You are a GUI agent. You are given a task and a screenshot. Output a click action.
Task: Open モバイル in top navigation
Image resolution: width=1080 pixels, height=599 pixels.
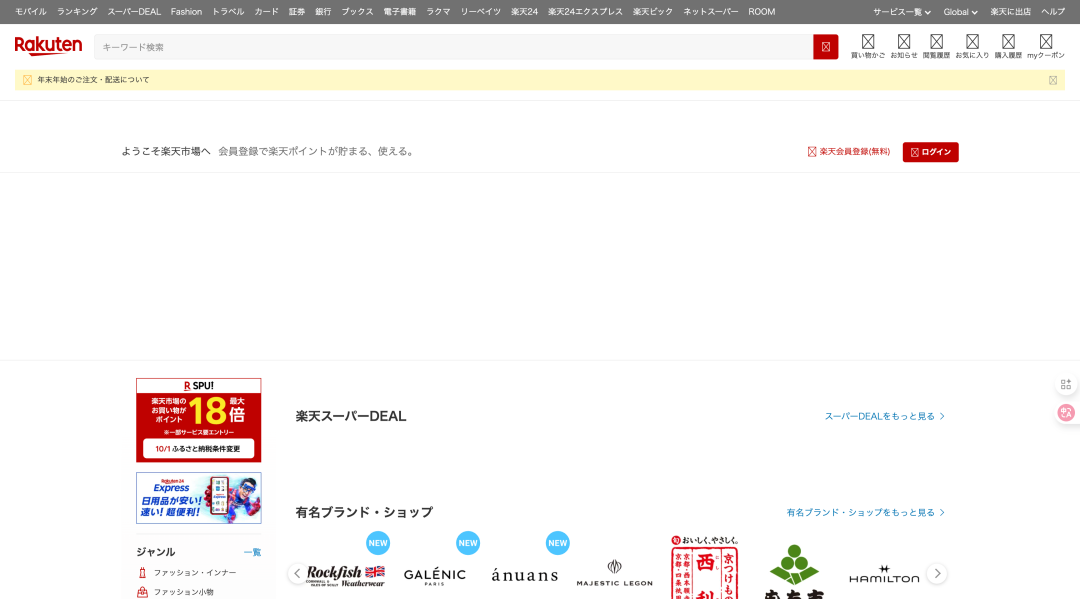30,12
